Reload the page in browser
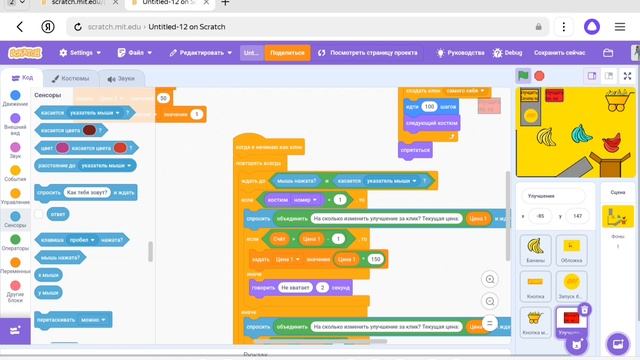Viewport: 640px width, 360px height. coord(78,27)
